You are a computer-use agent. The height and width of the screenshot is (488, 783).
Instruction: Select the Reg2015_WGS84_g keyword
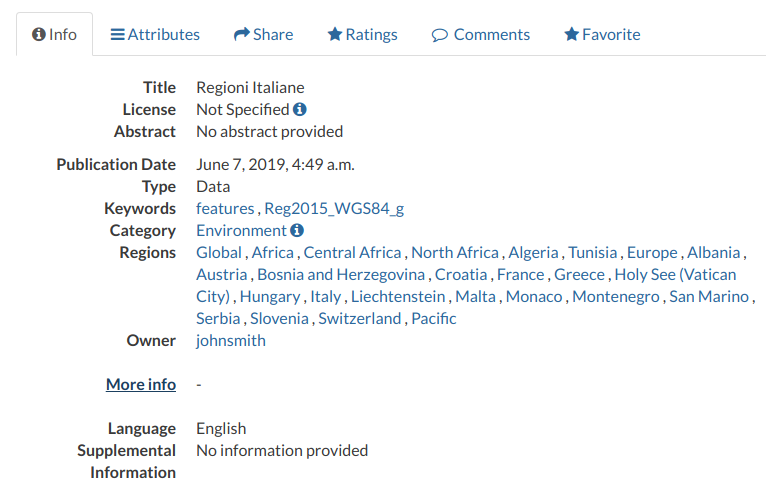(334, 208)
